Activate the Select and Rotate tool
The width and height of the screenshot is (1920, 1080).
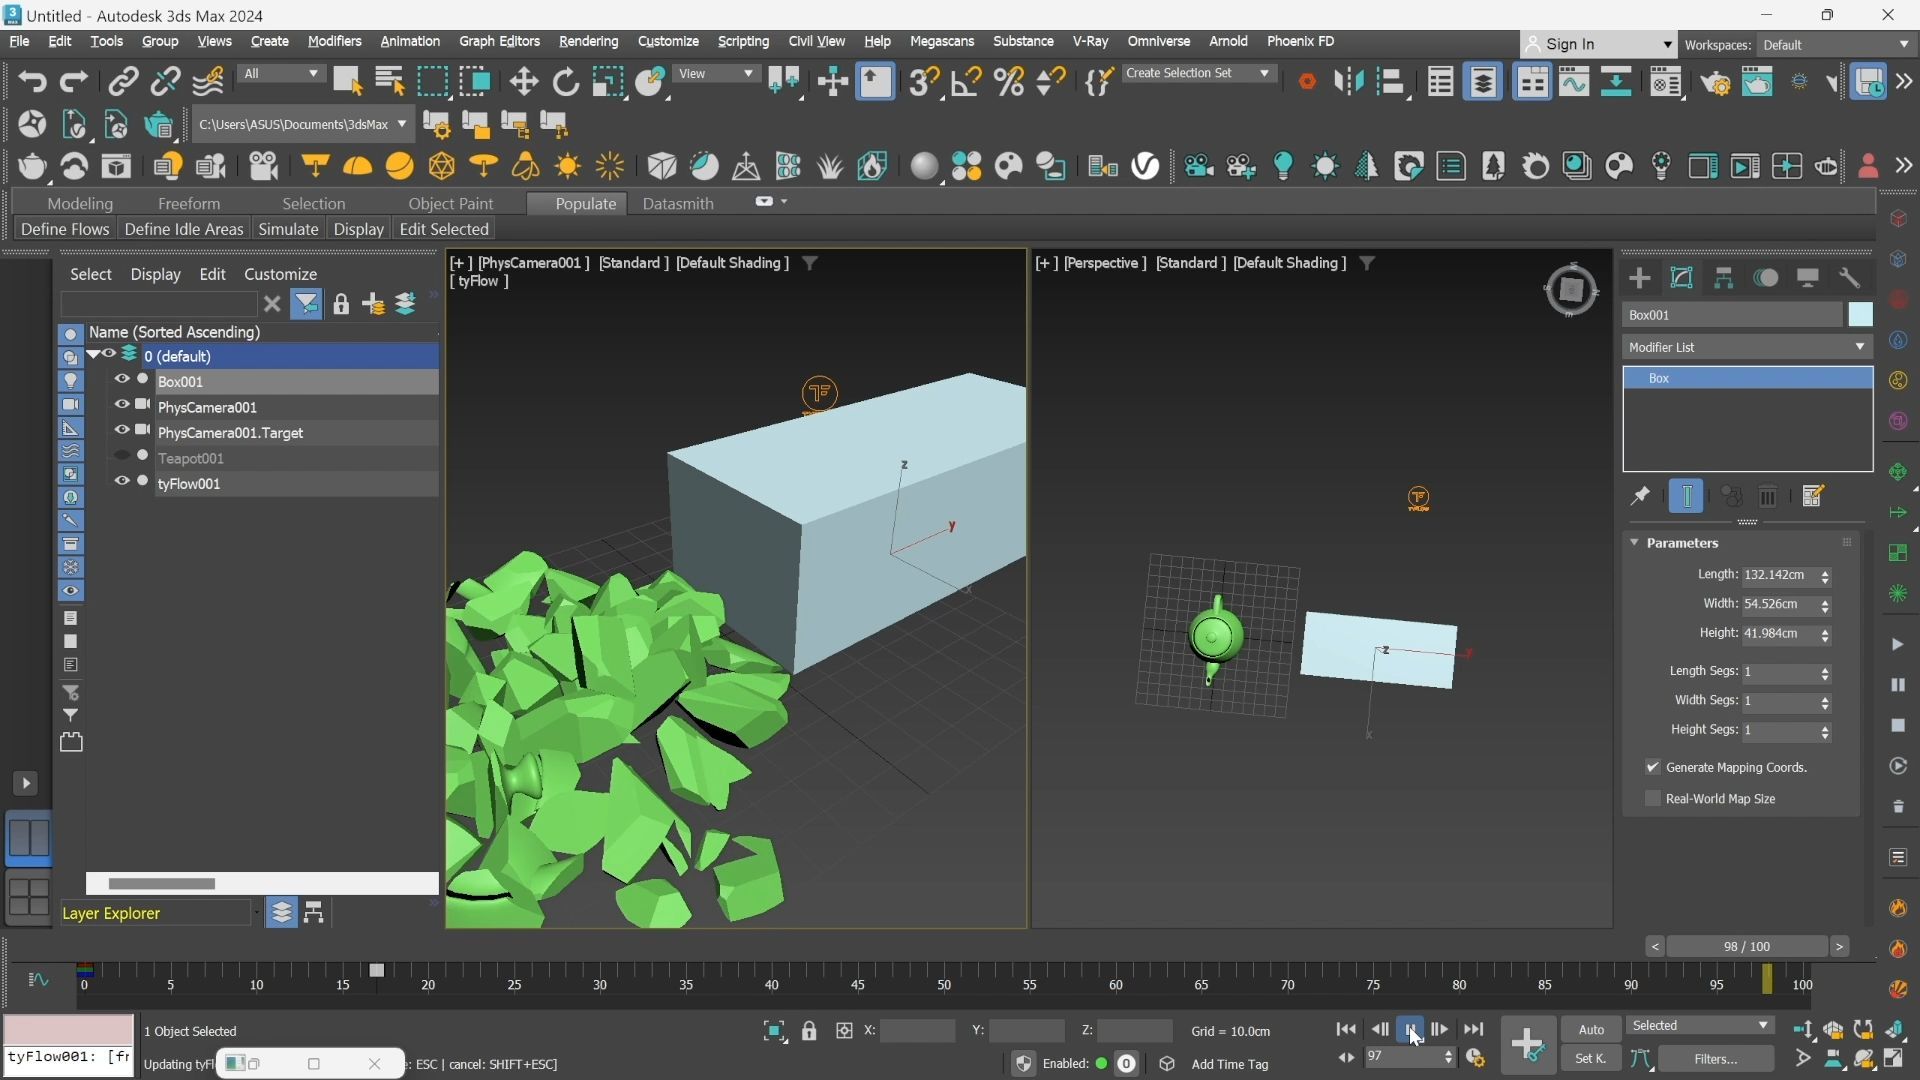566,82
